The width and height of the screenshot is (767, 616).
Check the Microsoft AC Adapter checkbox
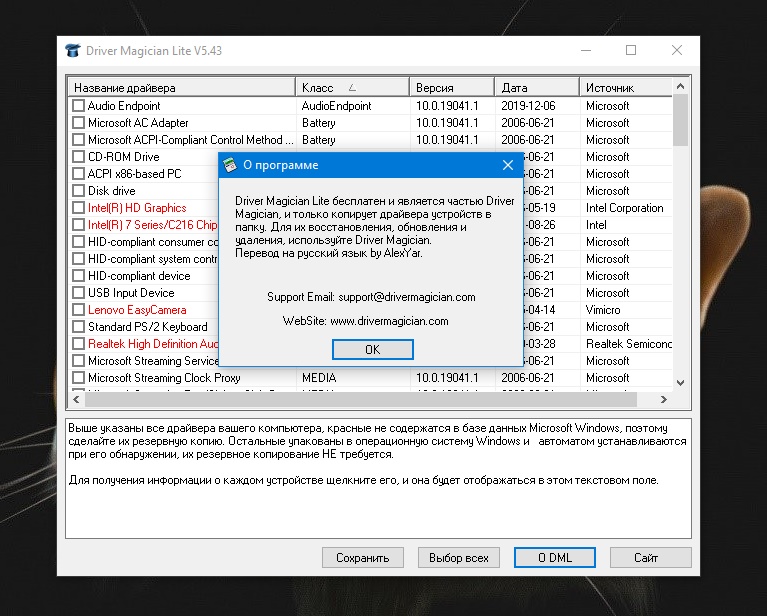(x=78, y=123)
